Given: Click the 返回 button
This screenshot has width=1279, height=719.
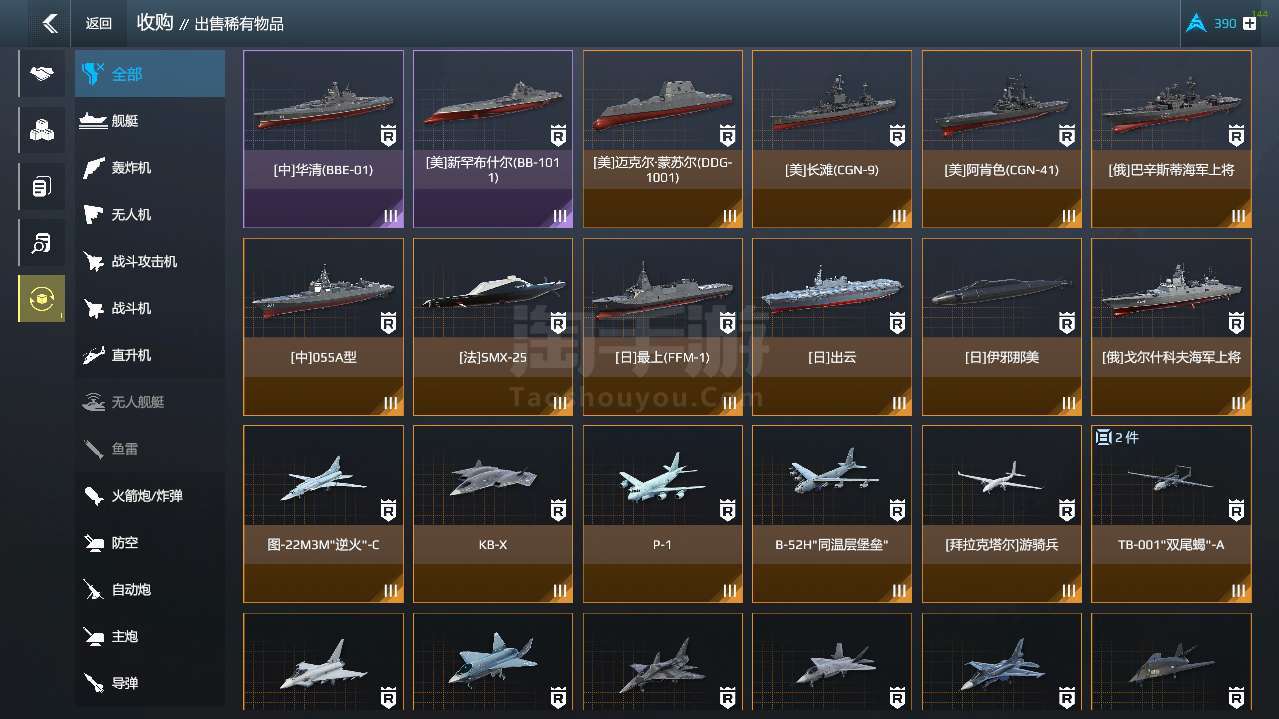Looking at the screenshot, I should (x=99, y=24).
